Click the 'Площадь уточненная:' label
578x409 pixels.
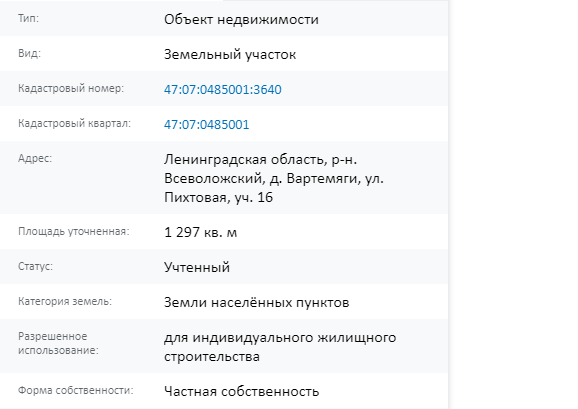74,231
